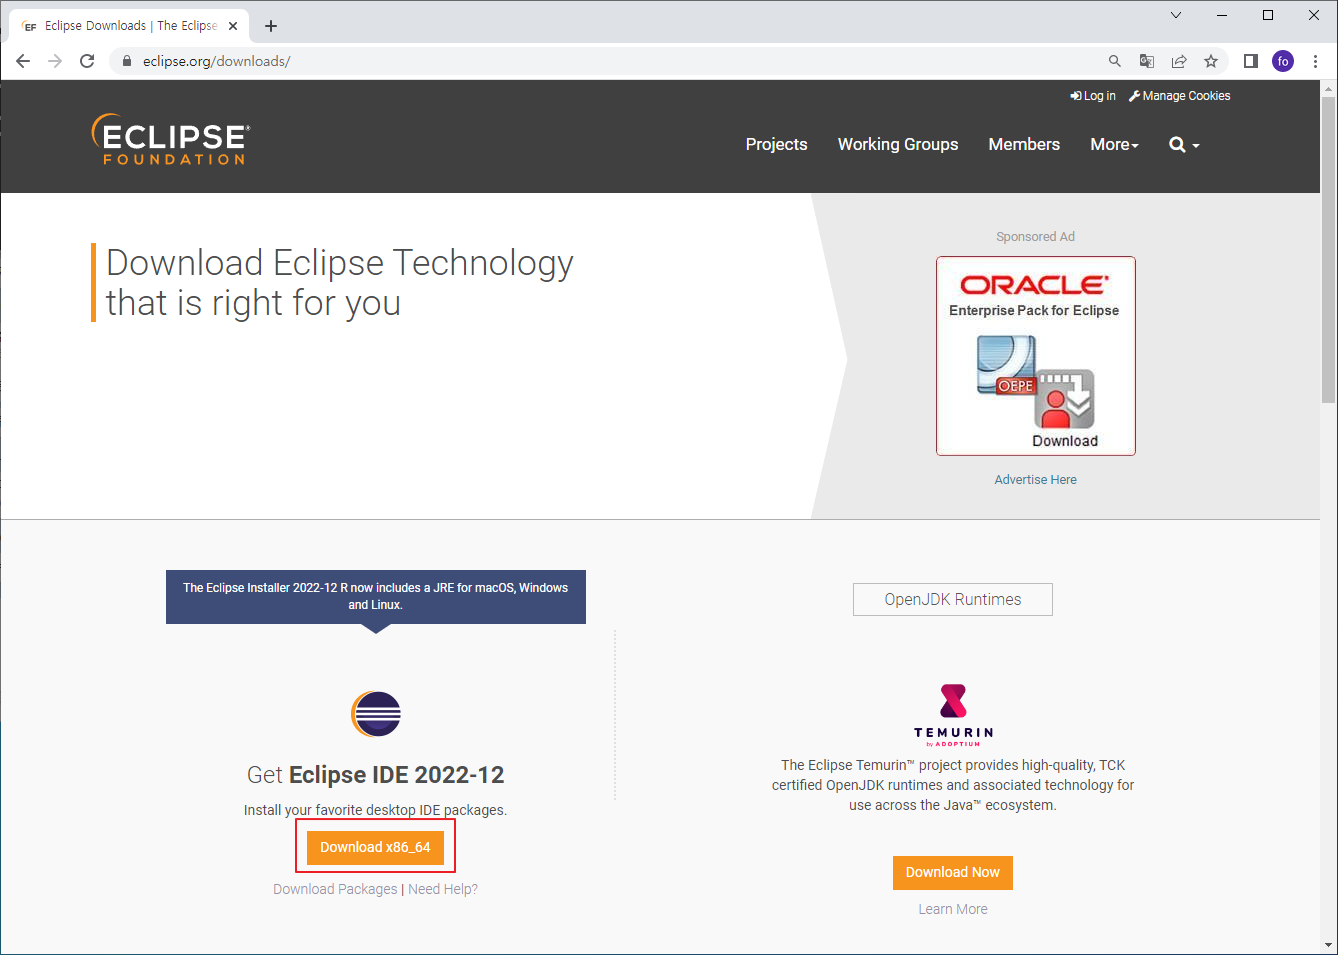This screenshot has width=1338, height=955.
Task: Open the site search dropdown
Action: coord(1184,145)
